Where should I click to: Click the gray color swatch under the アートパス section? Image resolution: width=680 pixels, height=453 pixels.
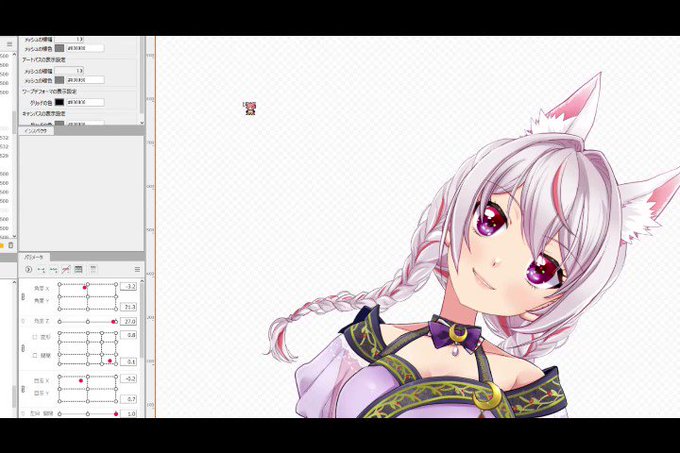click(x=59, y=80)
